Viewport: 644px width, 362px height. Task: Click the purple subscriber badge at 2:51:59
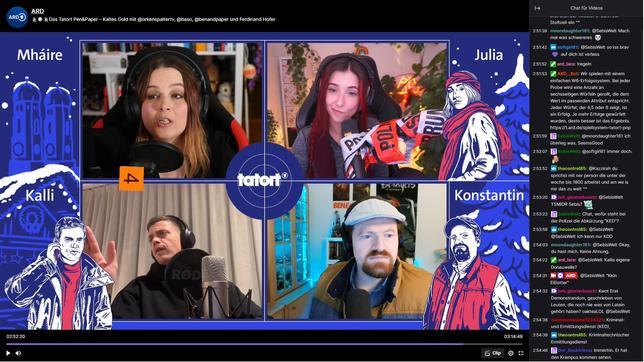(553, 136)
